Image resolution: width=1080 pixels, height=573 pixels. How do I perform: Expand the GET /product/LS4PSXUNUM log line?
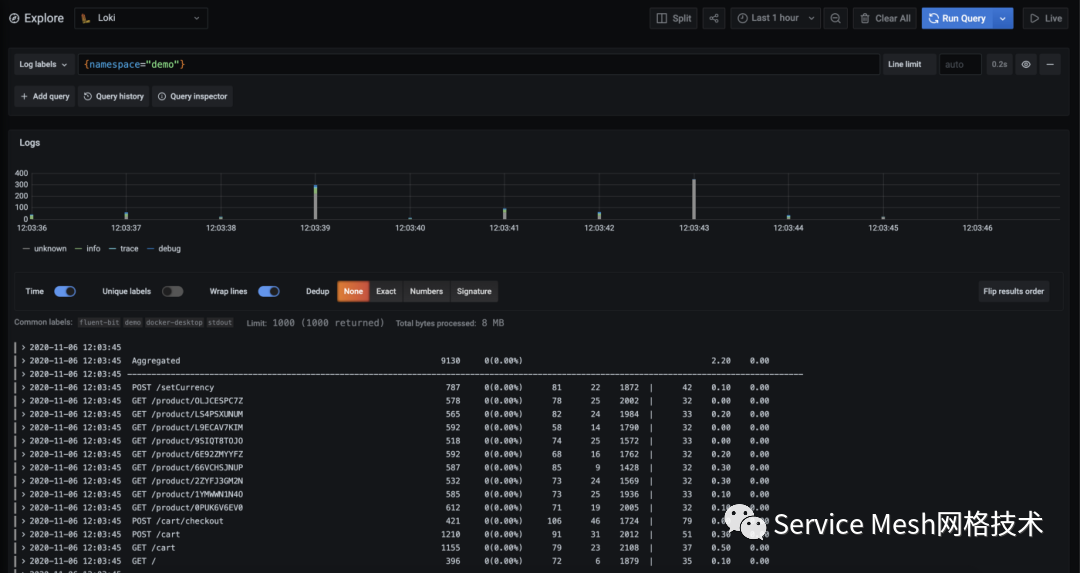coord(23,415)
